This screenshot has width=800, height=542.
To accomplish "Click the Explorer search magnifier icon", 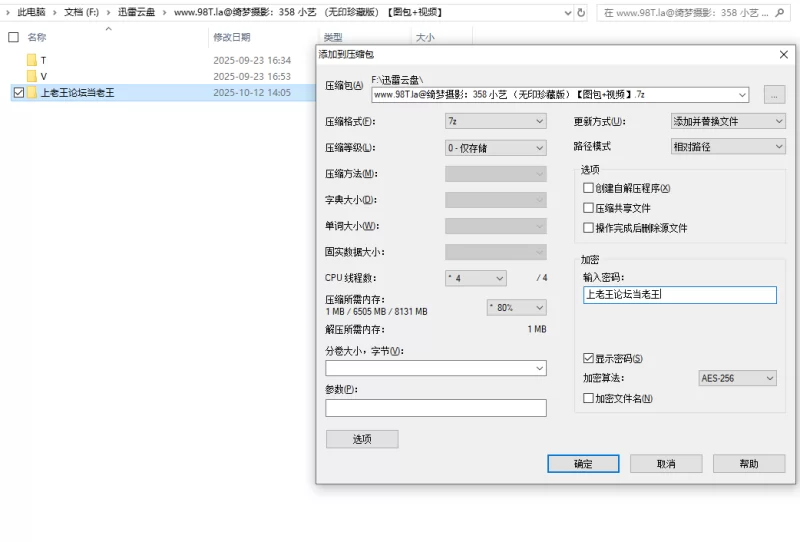I will 786,13.
